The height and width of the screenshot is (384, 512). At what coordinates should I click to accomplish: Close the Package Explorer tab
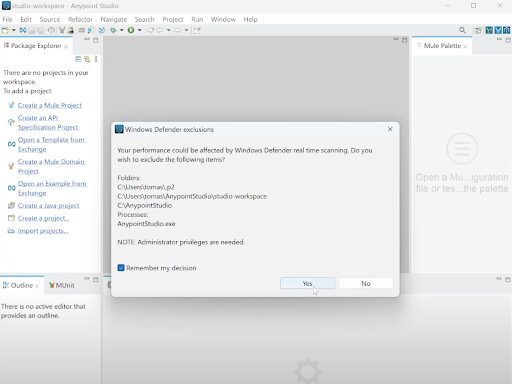pos(66,46)
